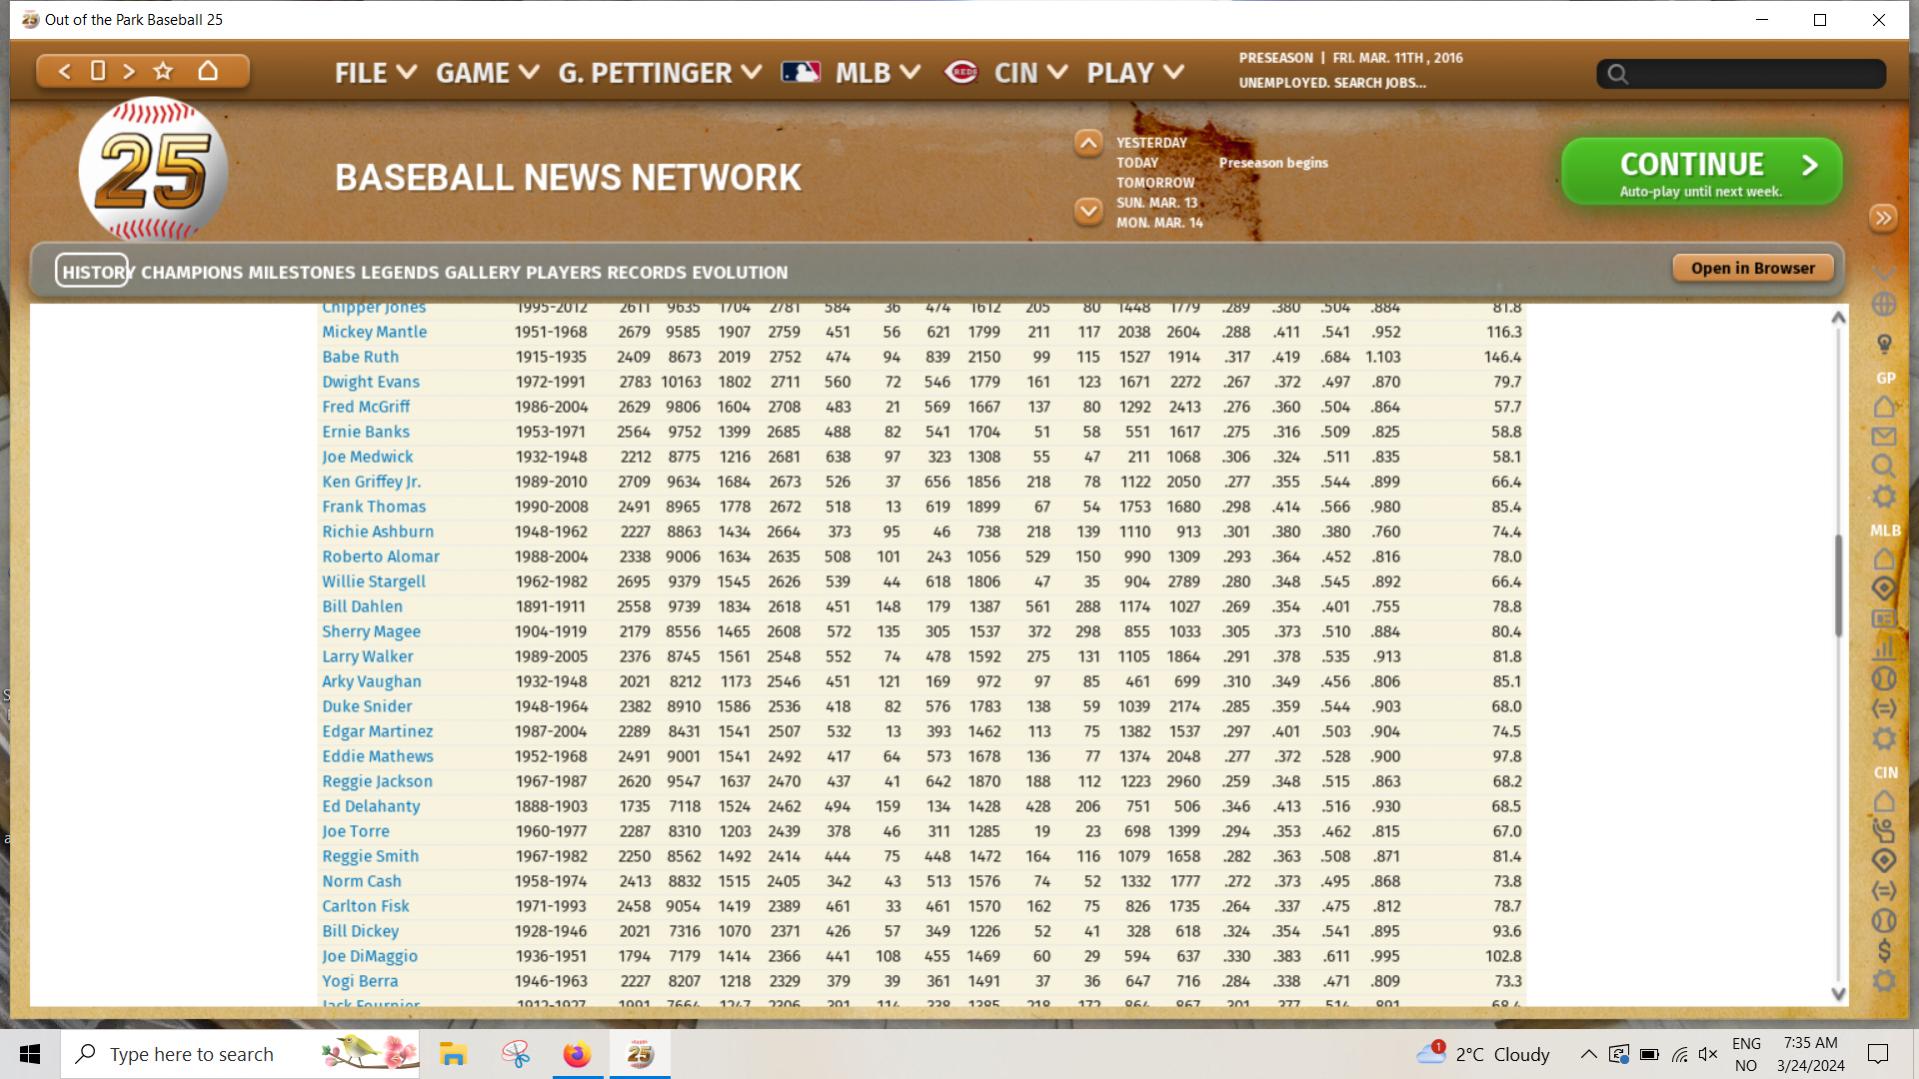Screen dimensions: 1919x1079
Task: Switch to the CHAMPIONS tab
Action: tap(192, 272)
